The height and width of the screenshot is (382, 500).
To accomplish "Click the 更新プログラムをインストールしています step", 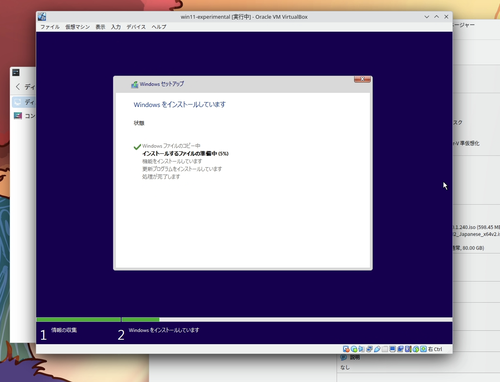I will click(x=182, y=169).
